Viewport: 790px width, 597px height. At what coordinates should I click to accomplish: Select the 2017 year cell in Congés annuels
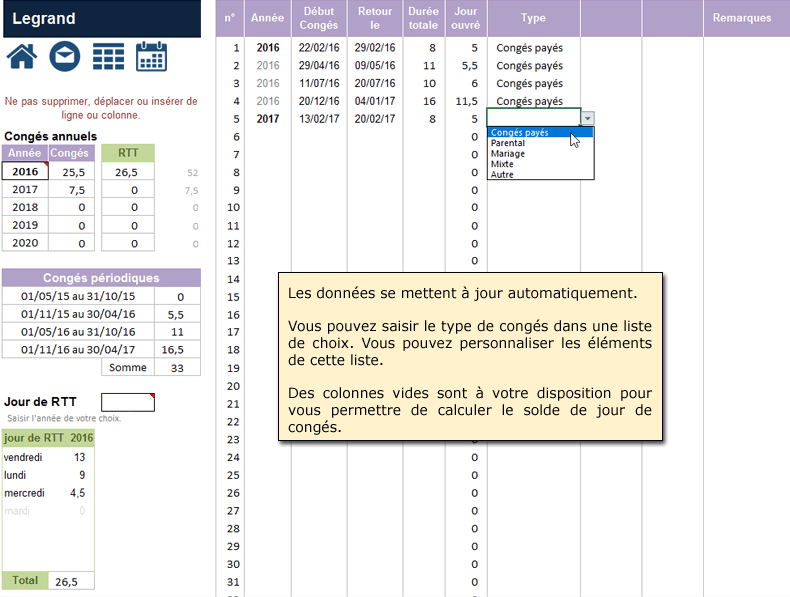tap(25, 189)
